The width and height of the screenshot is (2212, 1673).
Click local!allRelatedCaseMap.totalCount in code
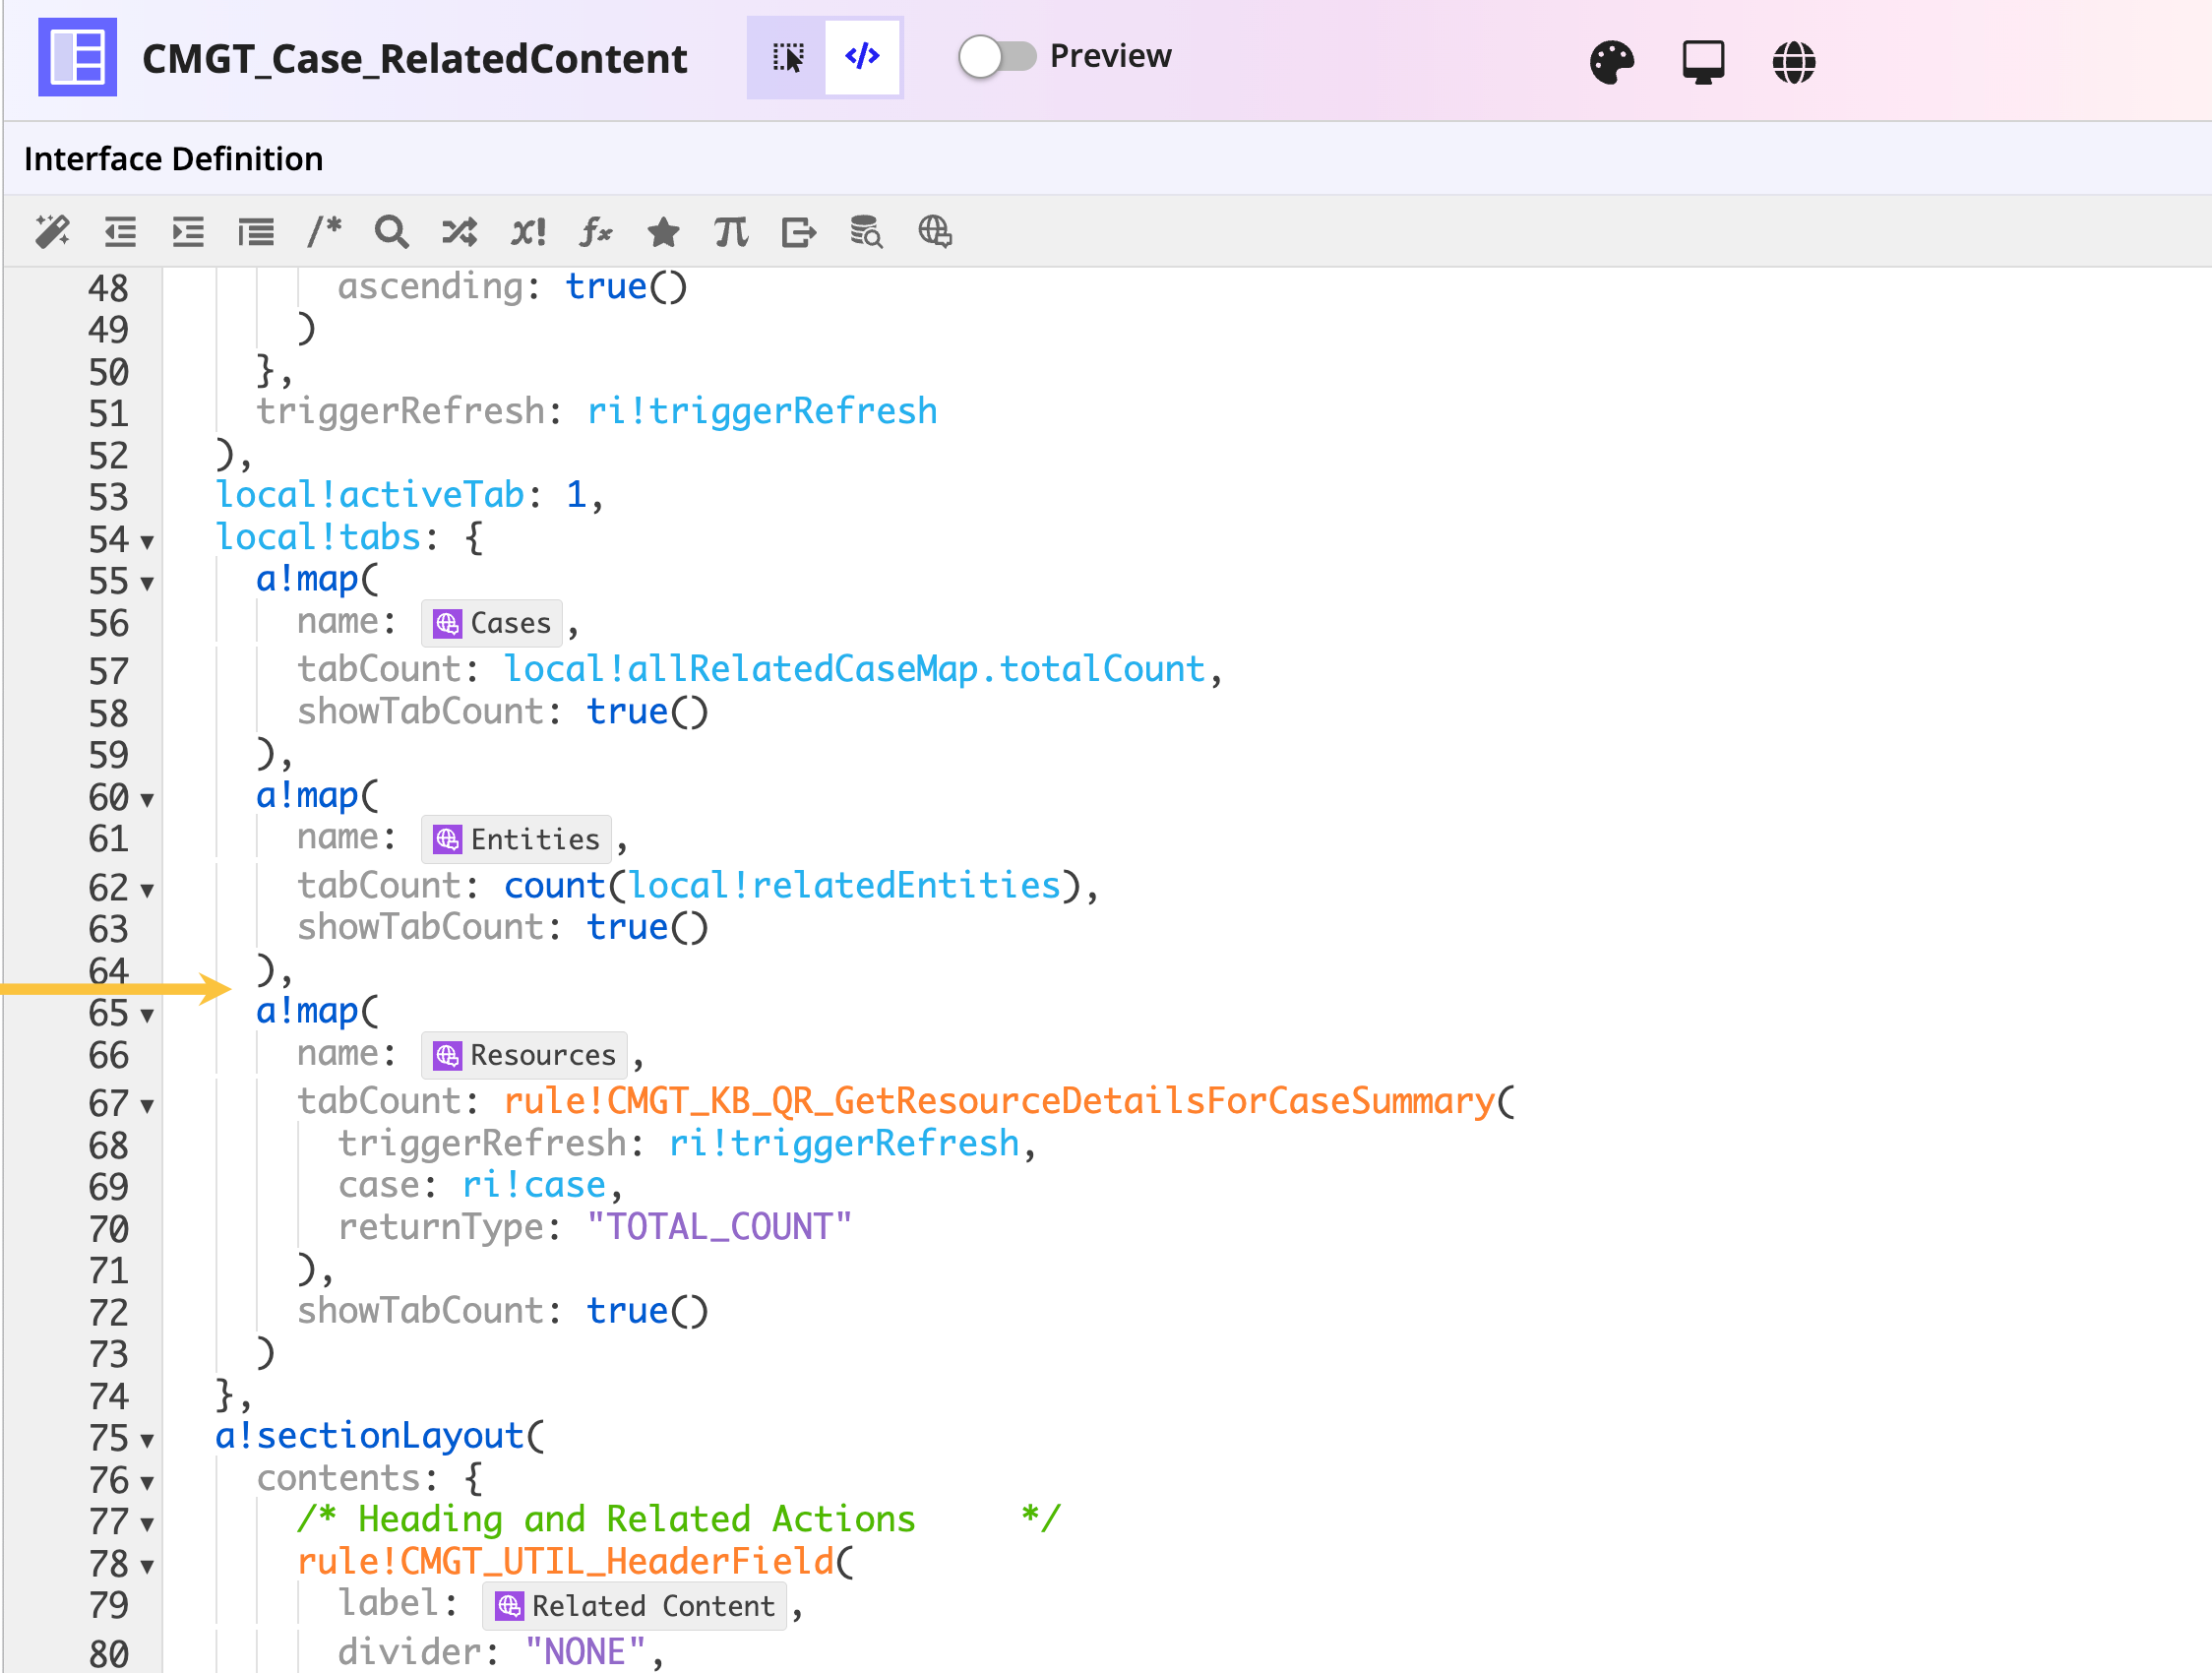[x=854, y=669]
